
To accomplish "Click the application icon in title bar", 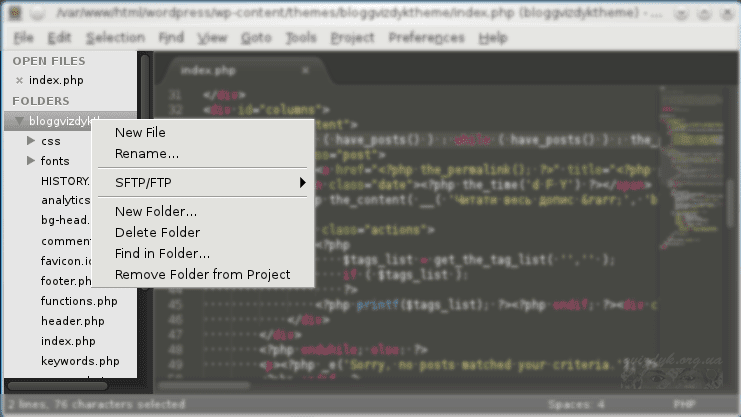I will point(15,13).
